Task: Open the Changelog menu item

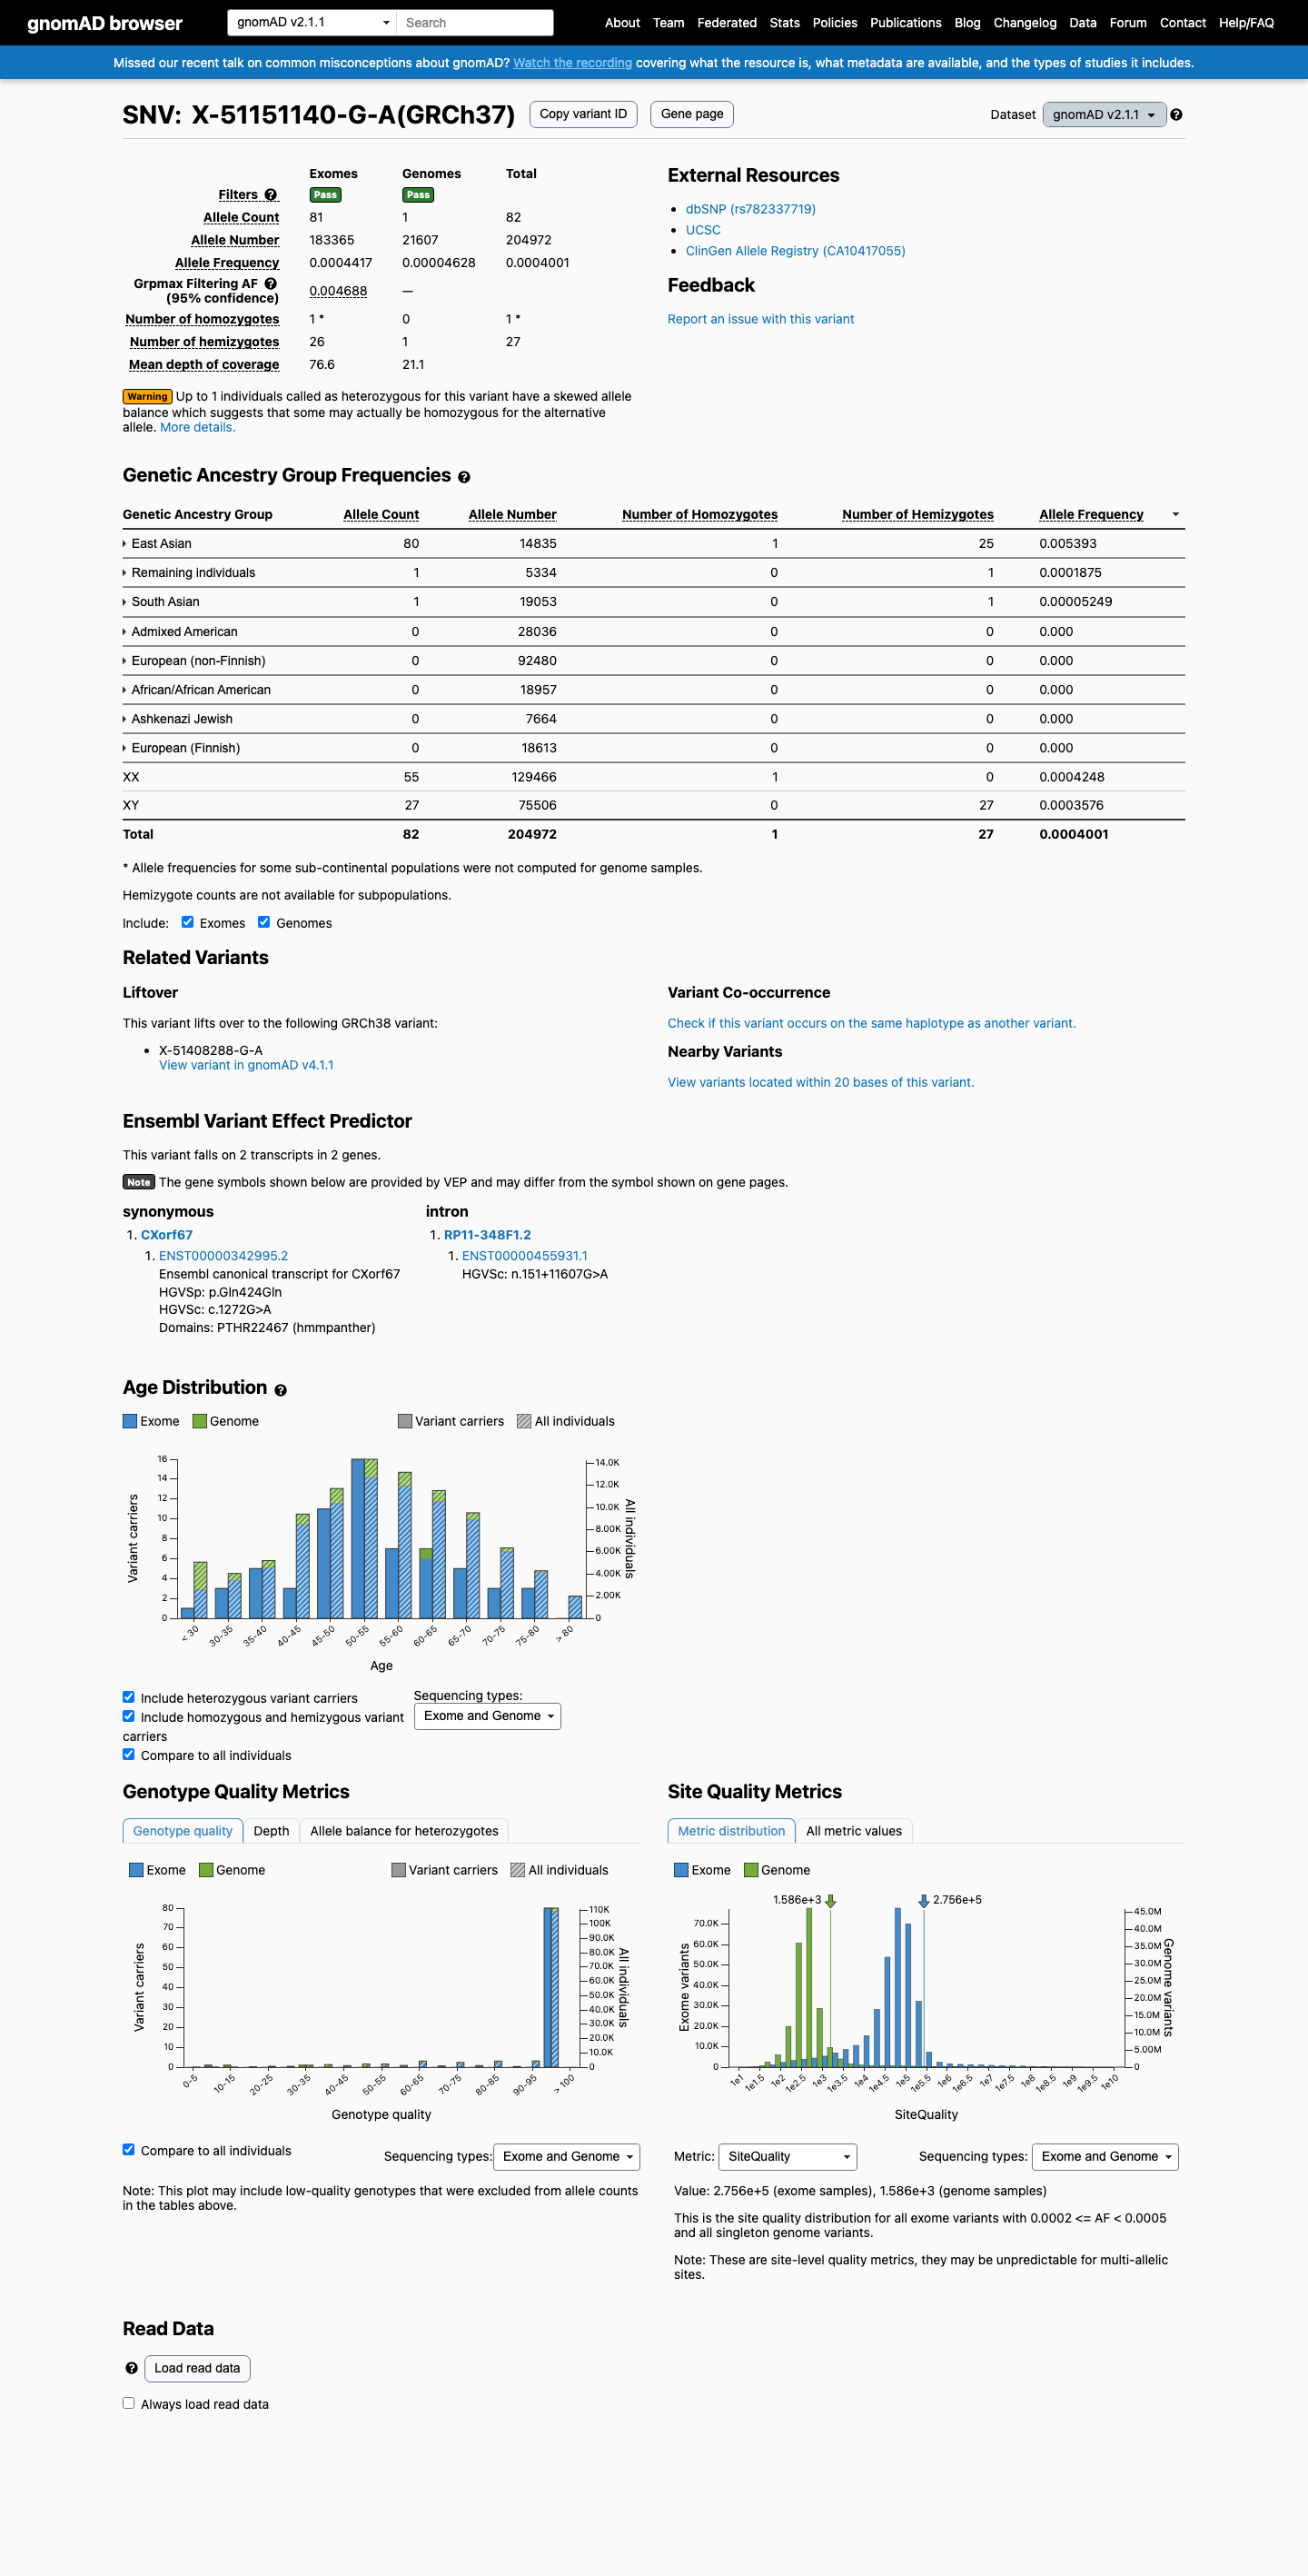Action: pyautogui.click(x=1024, y=23)
